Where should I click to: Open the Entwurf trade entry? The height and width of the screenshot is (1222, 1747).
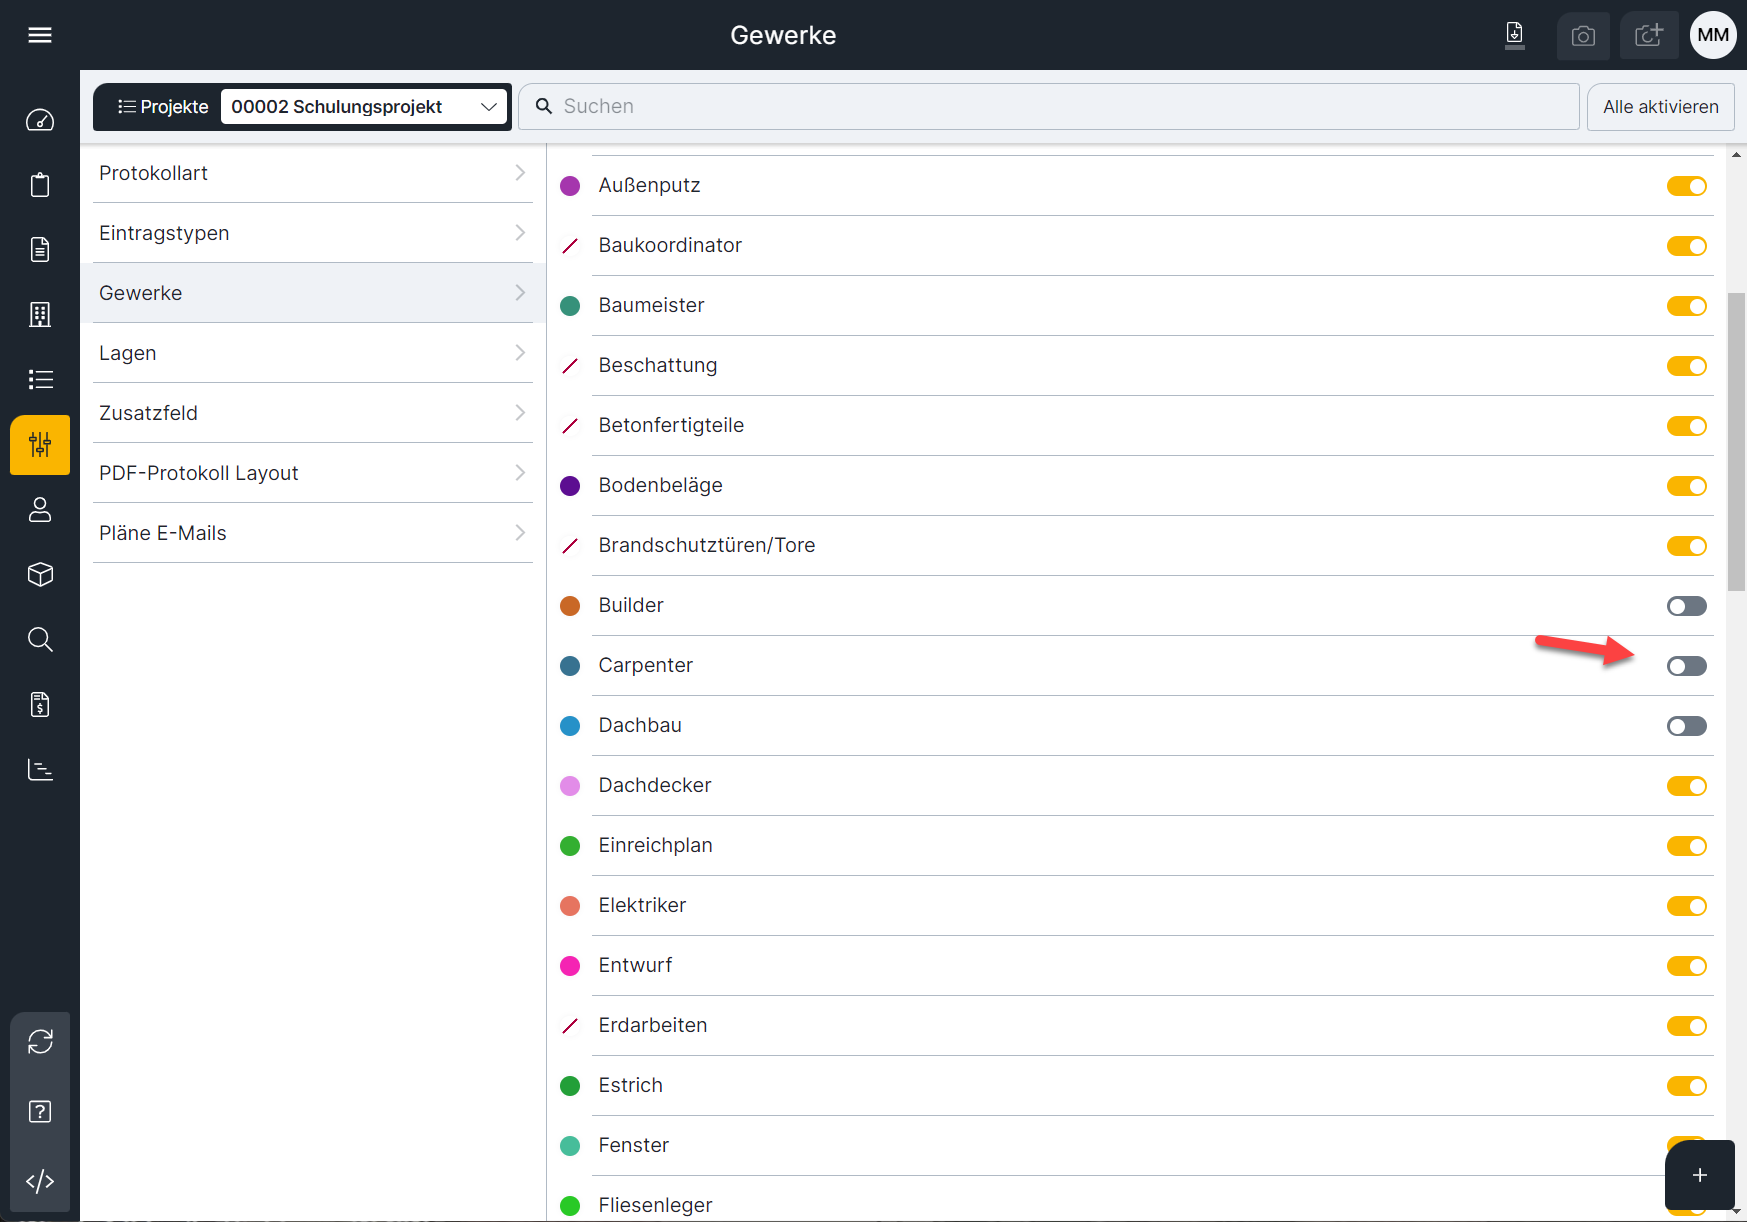tap(1137, 966)
